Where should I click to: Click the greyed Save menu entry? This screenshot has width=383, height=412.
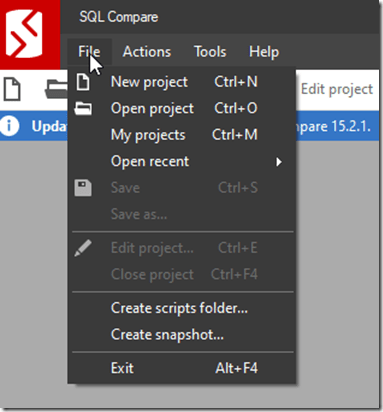pos(182,188)
